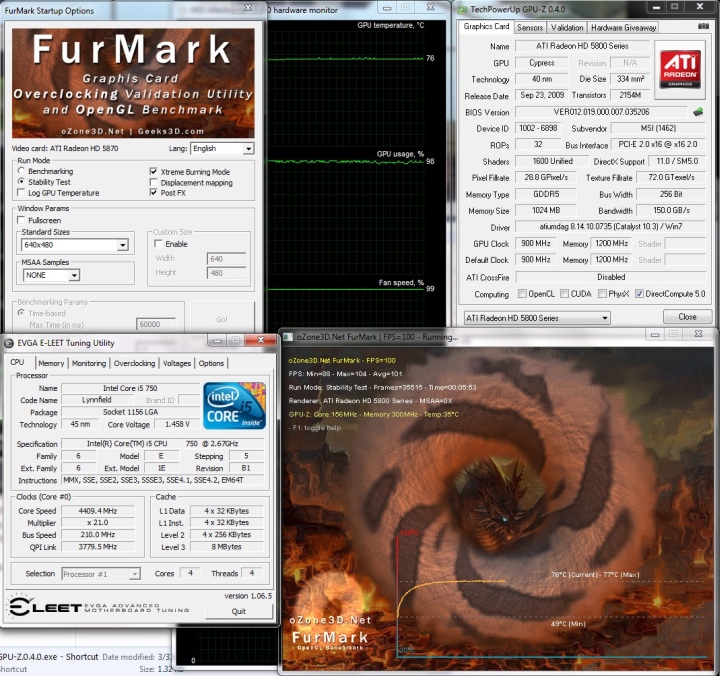Open the Validation tab in GPU-Z
Image resolution: width=720 pixels, height=676 pixels.
click(x=567, y=28)
